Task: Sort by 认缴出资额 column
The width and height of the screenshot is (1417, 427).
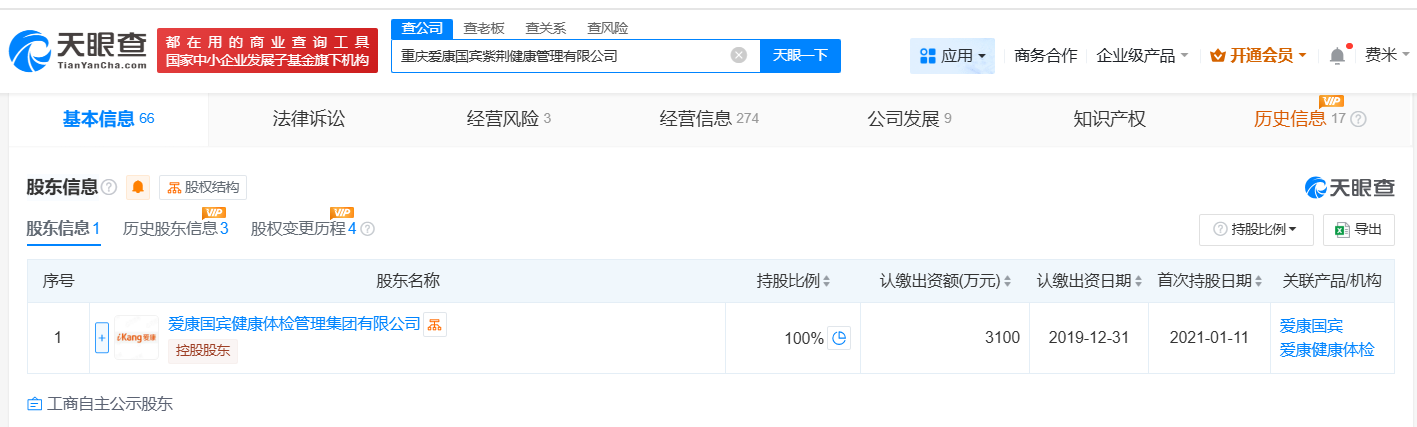Action: [x=946, y=281]
